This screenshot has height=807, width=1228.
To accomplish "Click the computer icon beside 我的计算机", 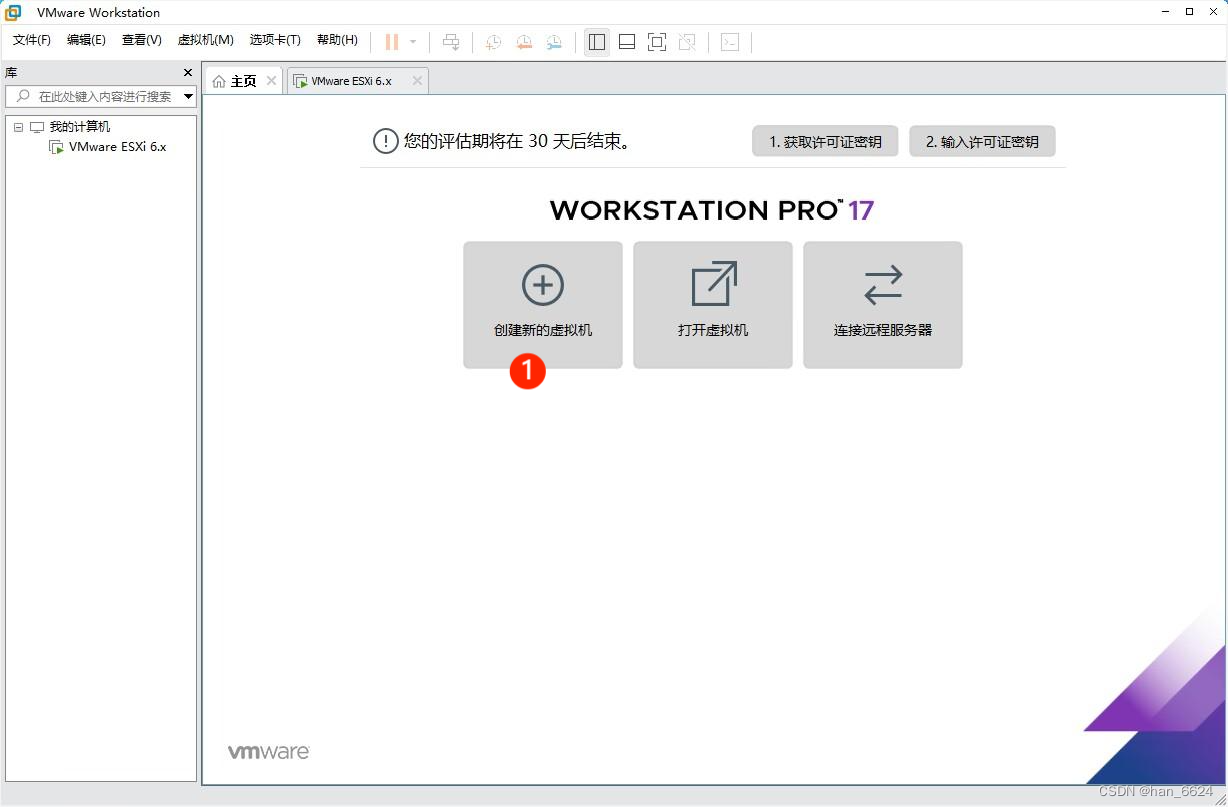I will click(x=37, y=127).
